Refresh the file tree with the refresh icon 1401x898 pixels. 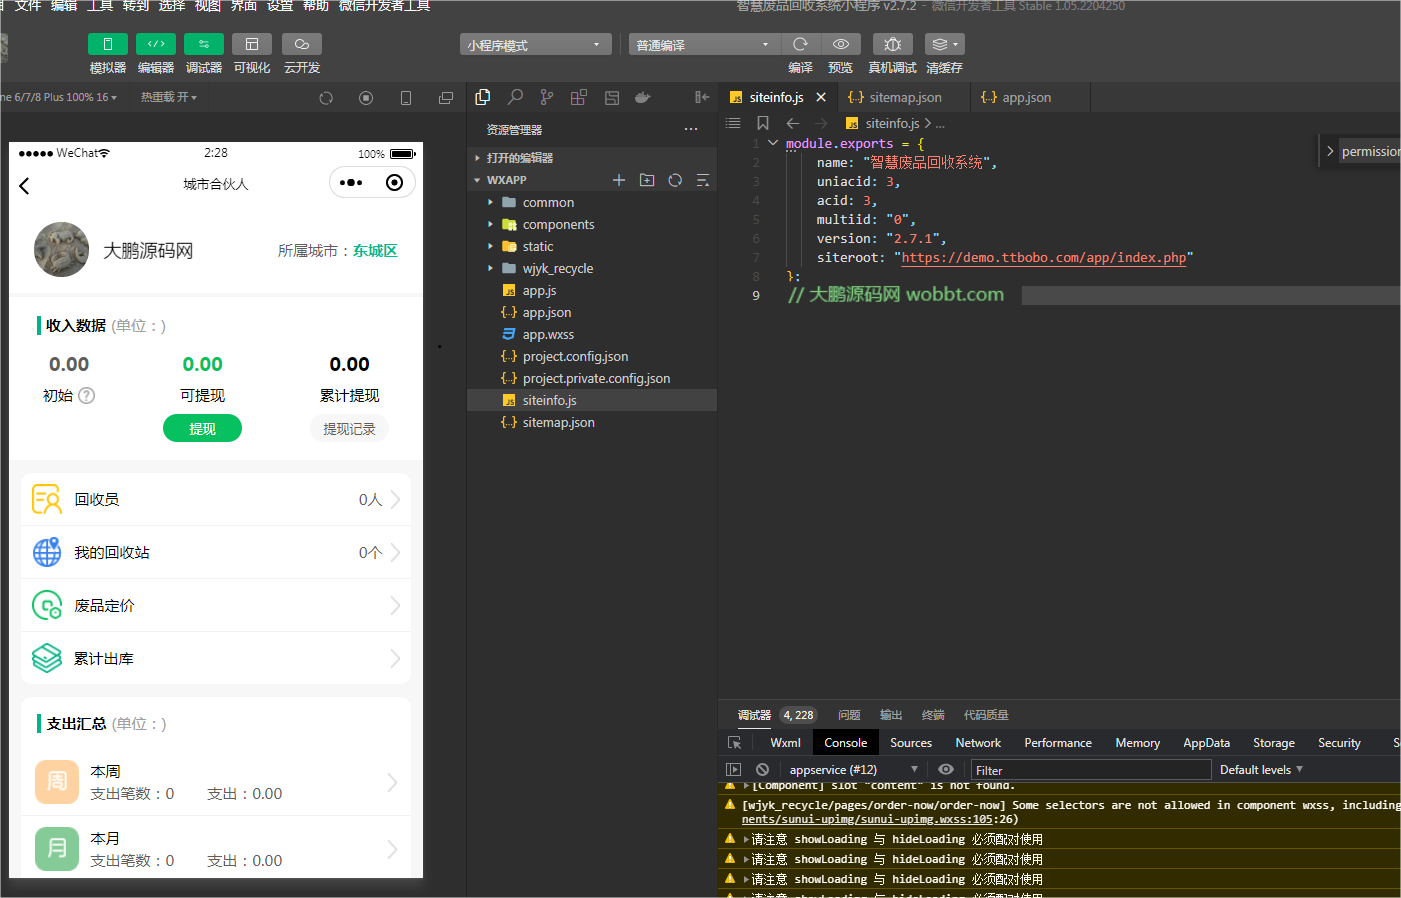(676, 180)
